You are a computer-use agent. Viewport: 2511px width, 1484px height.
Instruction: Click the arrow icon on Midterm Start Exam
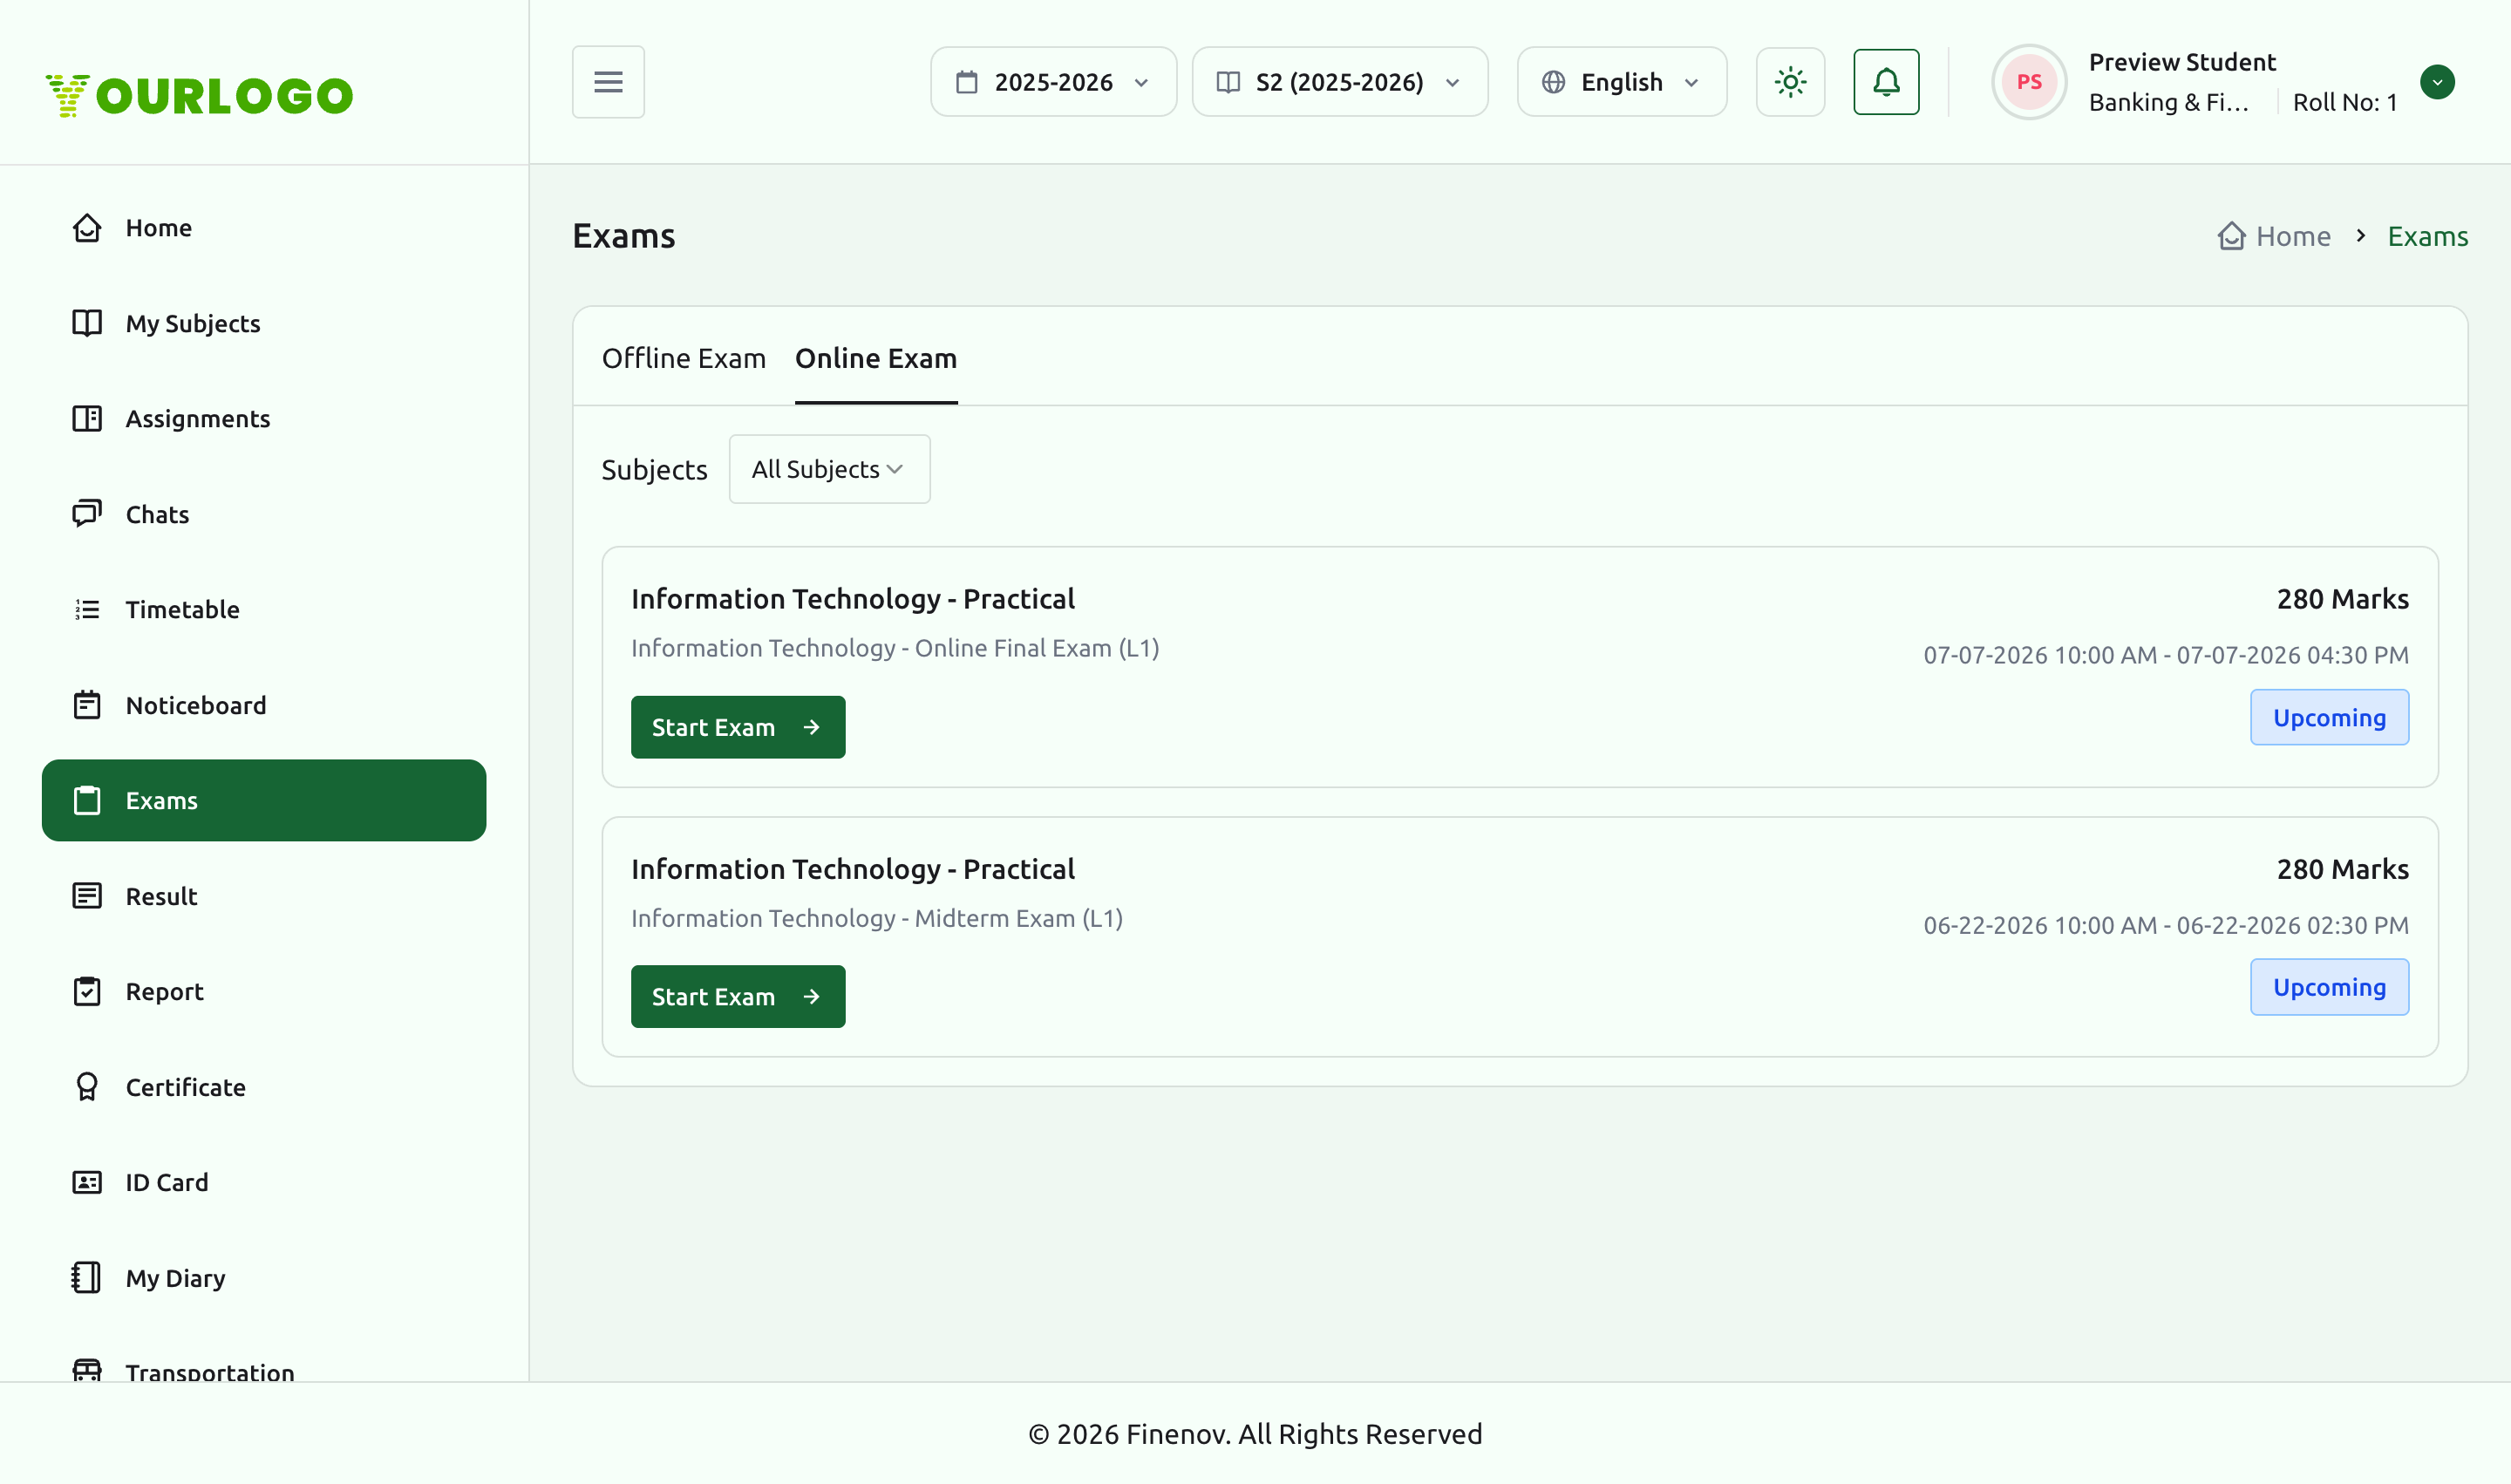(x=812, y=997)
